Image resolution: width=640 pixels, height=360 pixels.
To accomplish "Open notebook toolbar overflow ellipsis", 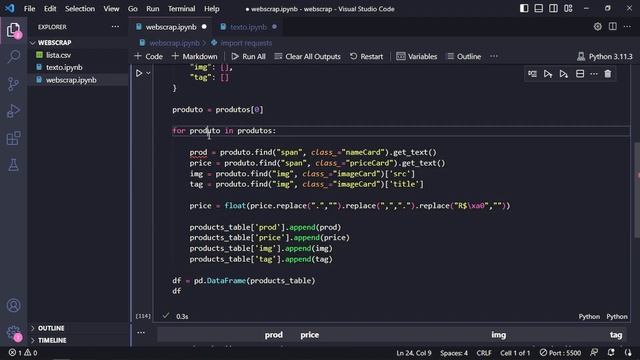I will pos(494,56).
